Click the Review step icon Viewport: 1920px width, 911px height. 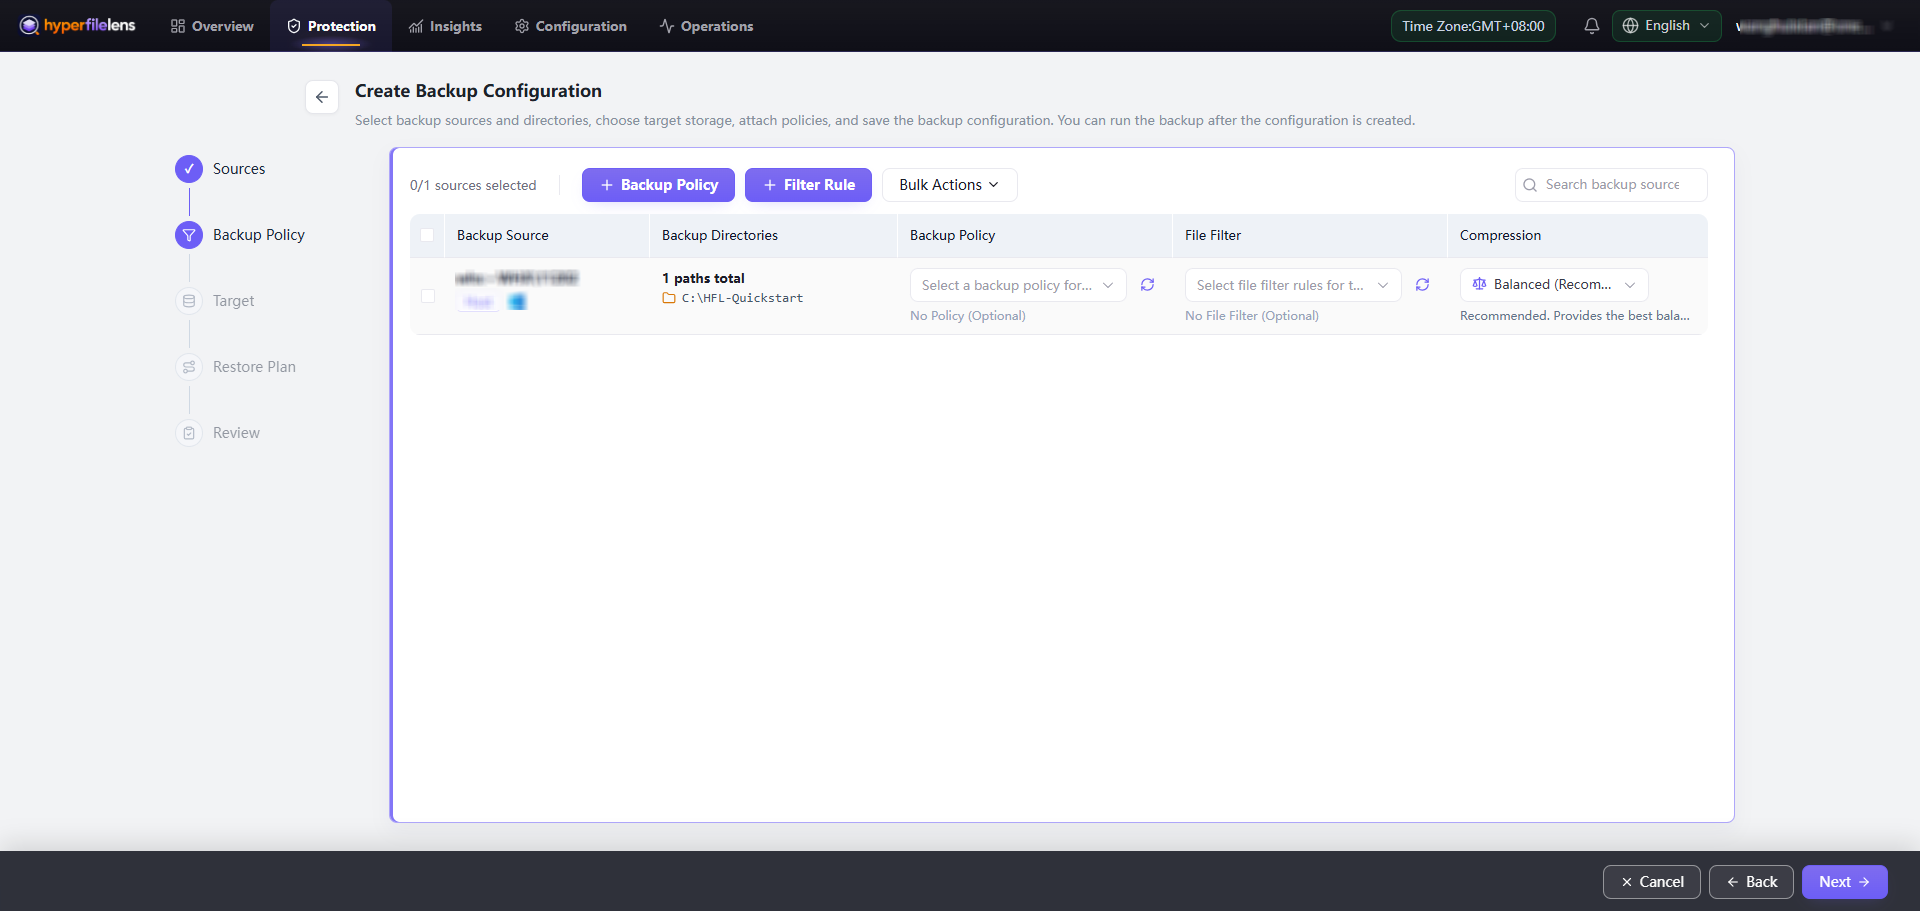point(189,433)
